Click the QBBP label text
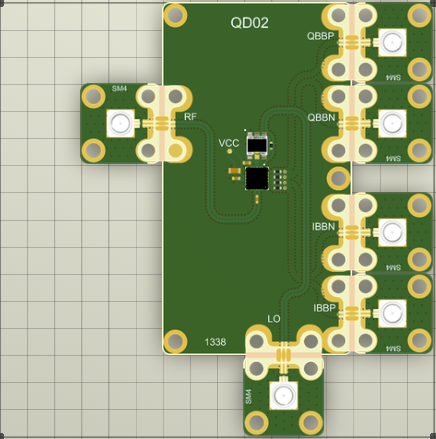 [x=320, y=36]
